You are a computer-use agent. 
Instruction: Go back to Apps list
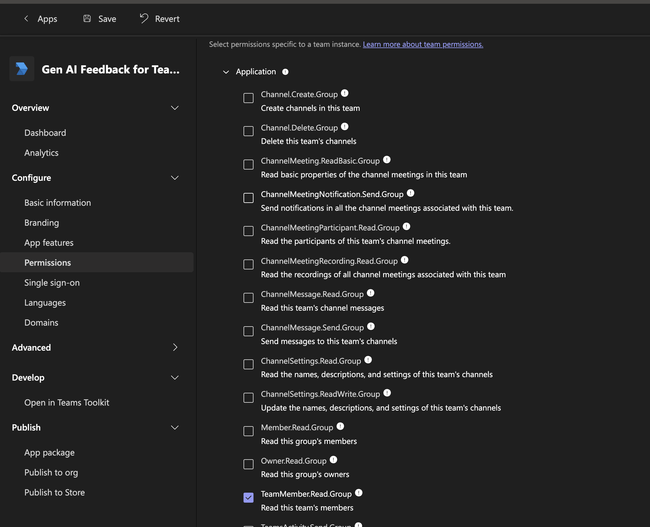39,19
